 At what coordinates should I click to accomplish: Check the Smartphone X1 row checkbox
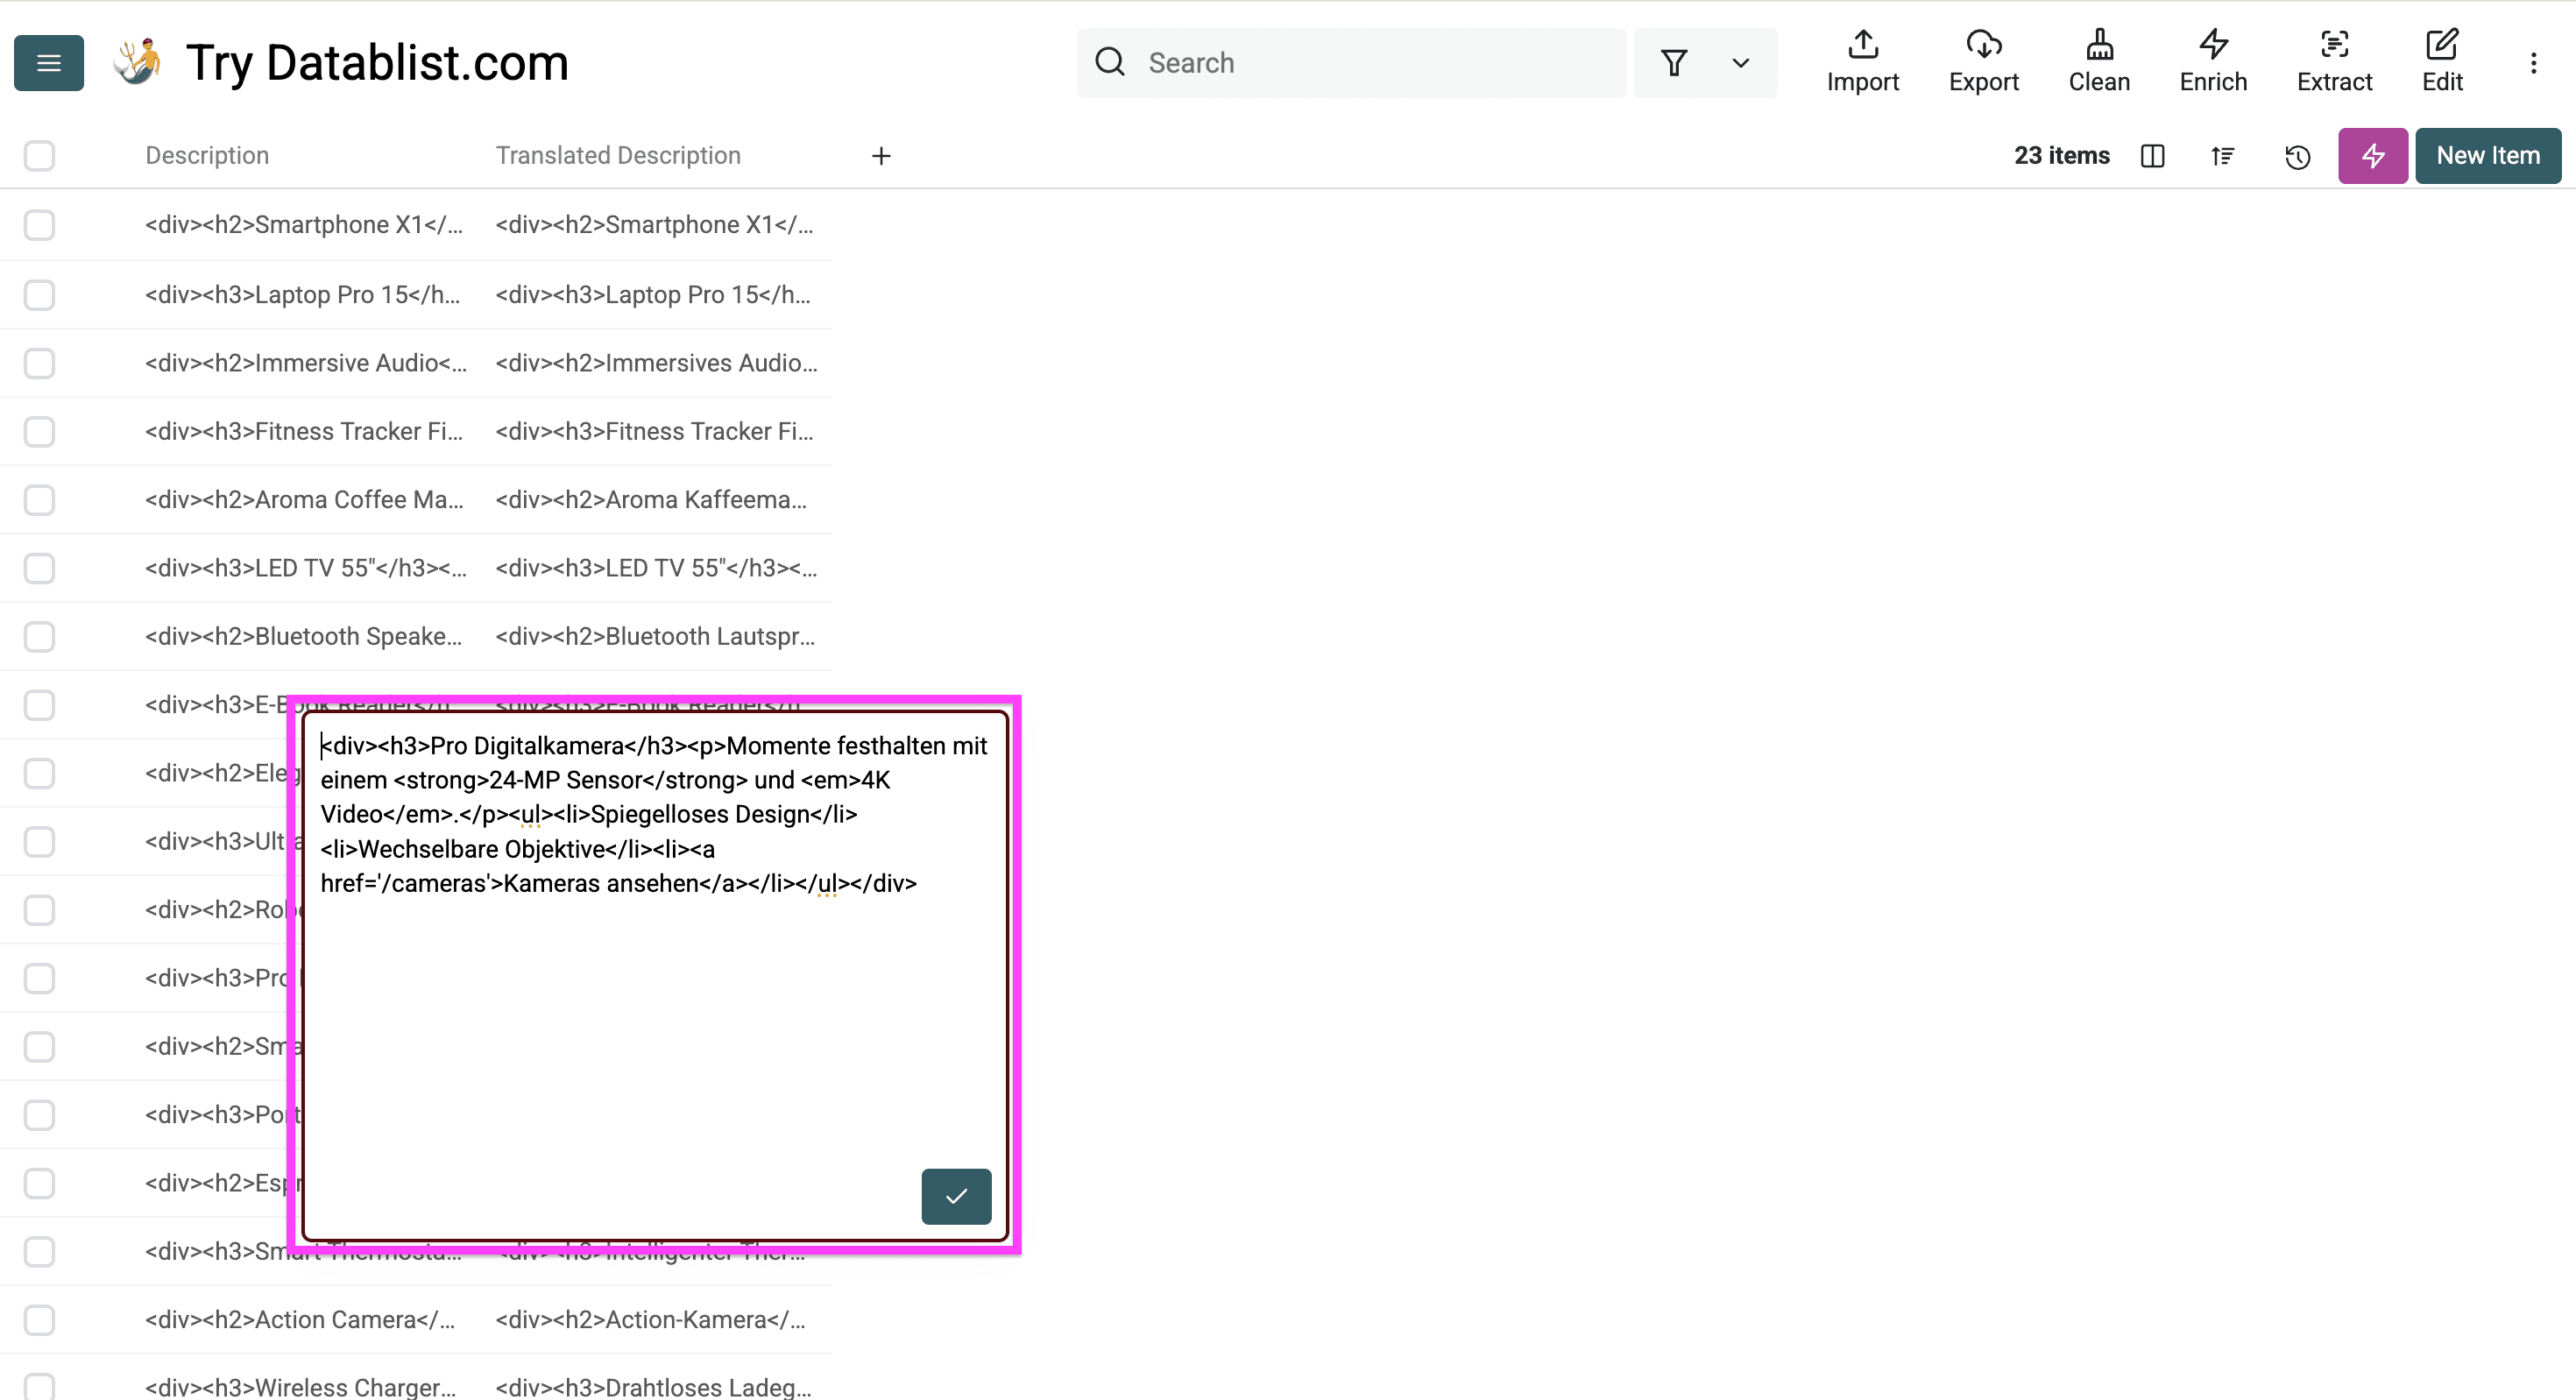coord(39,225)
